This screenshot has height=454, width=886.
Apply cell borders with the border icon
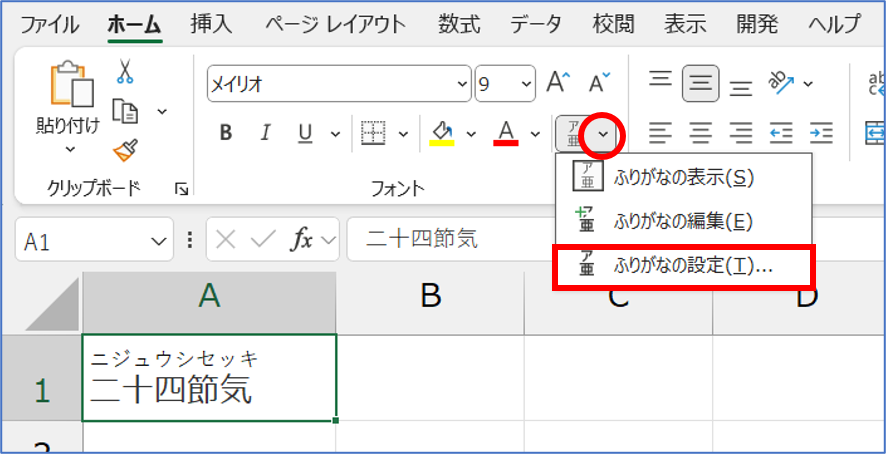(x=373, y=133)
